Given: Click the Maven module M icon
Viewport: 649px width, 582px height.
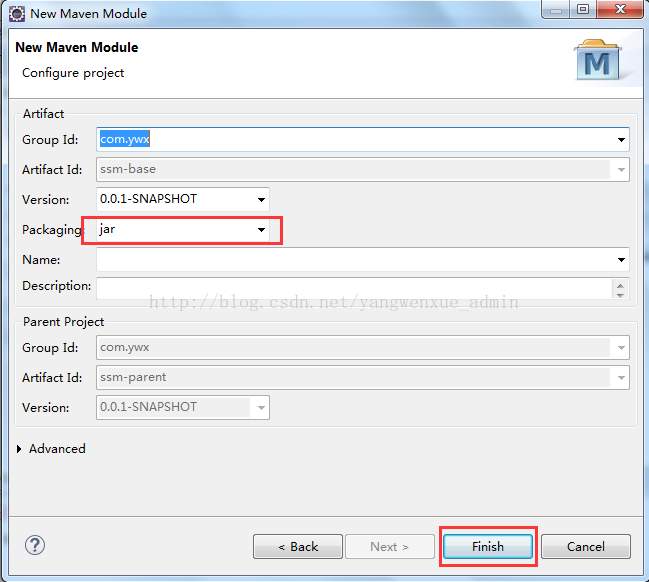Looking at the screenshot, I should [x=598, y=60].
